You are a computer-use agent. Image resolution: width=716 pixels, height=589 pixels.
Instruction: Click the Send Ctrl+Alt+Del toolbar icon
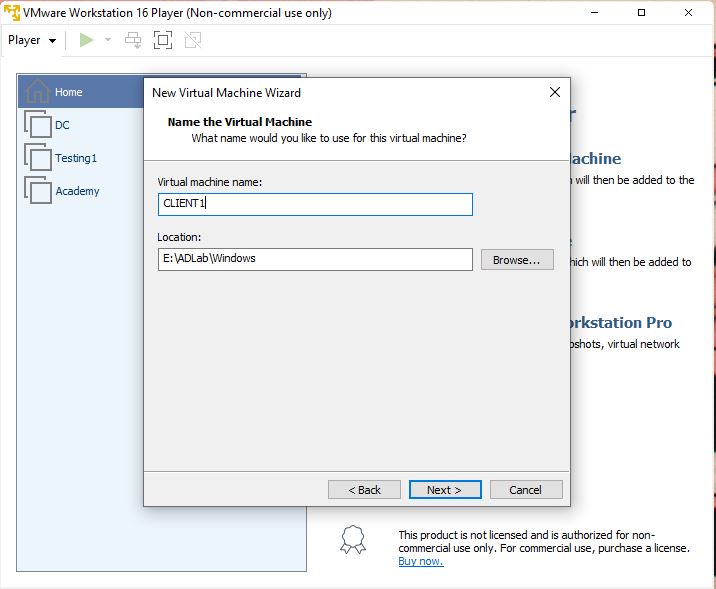pos(133,40)
